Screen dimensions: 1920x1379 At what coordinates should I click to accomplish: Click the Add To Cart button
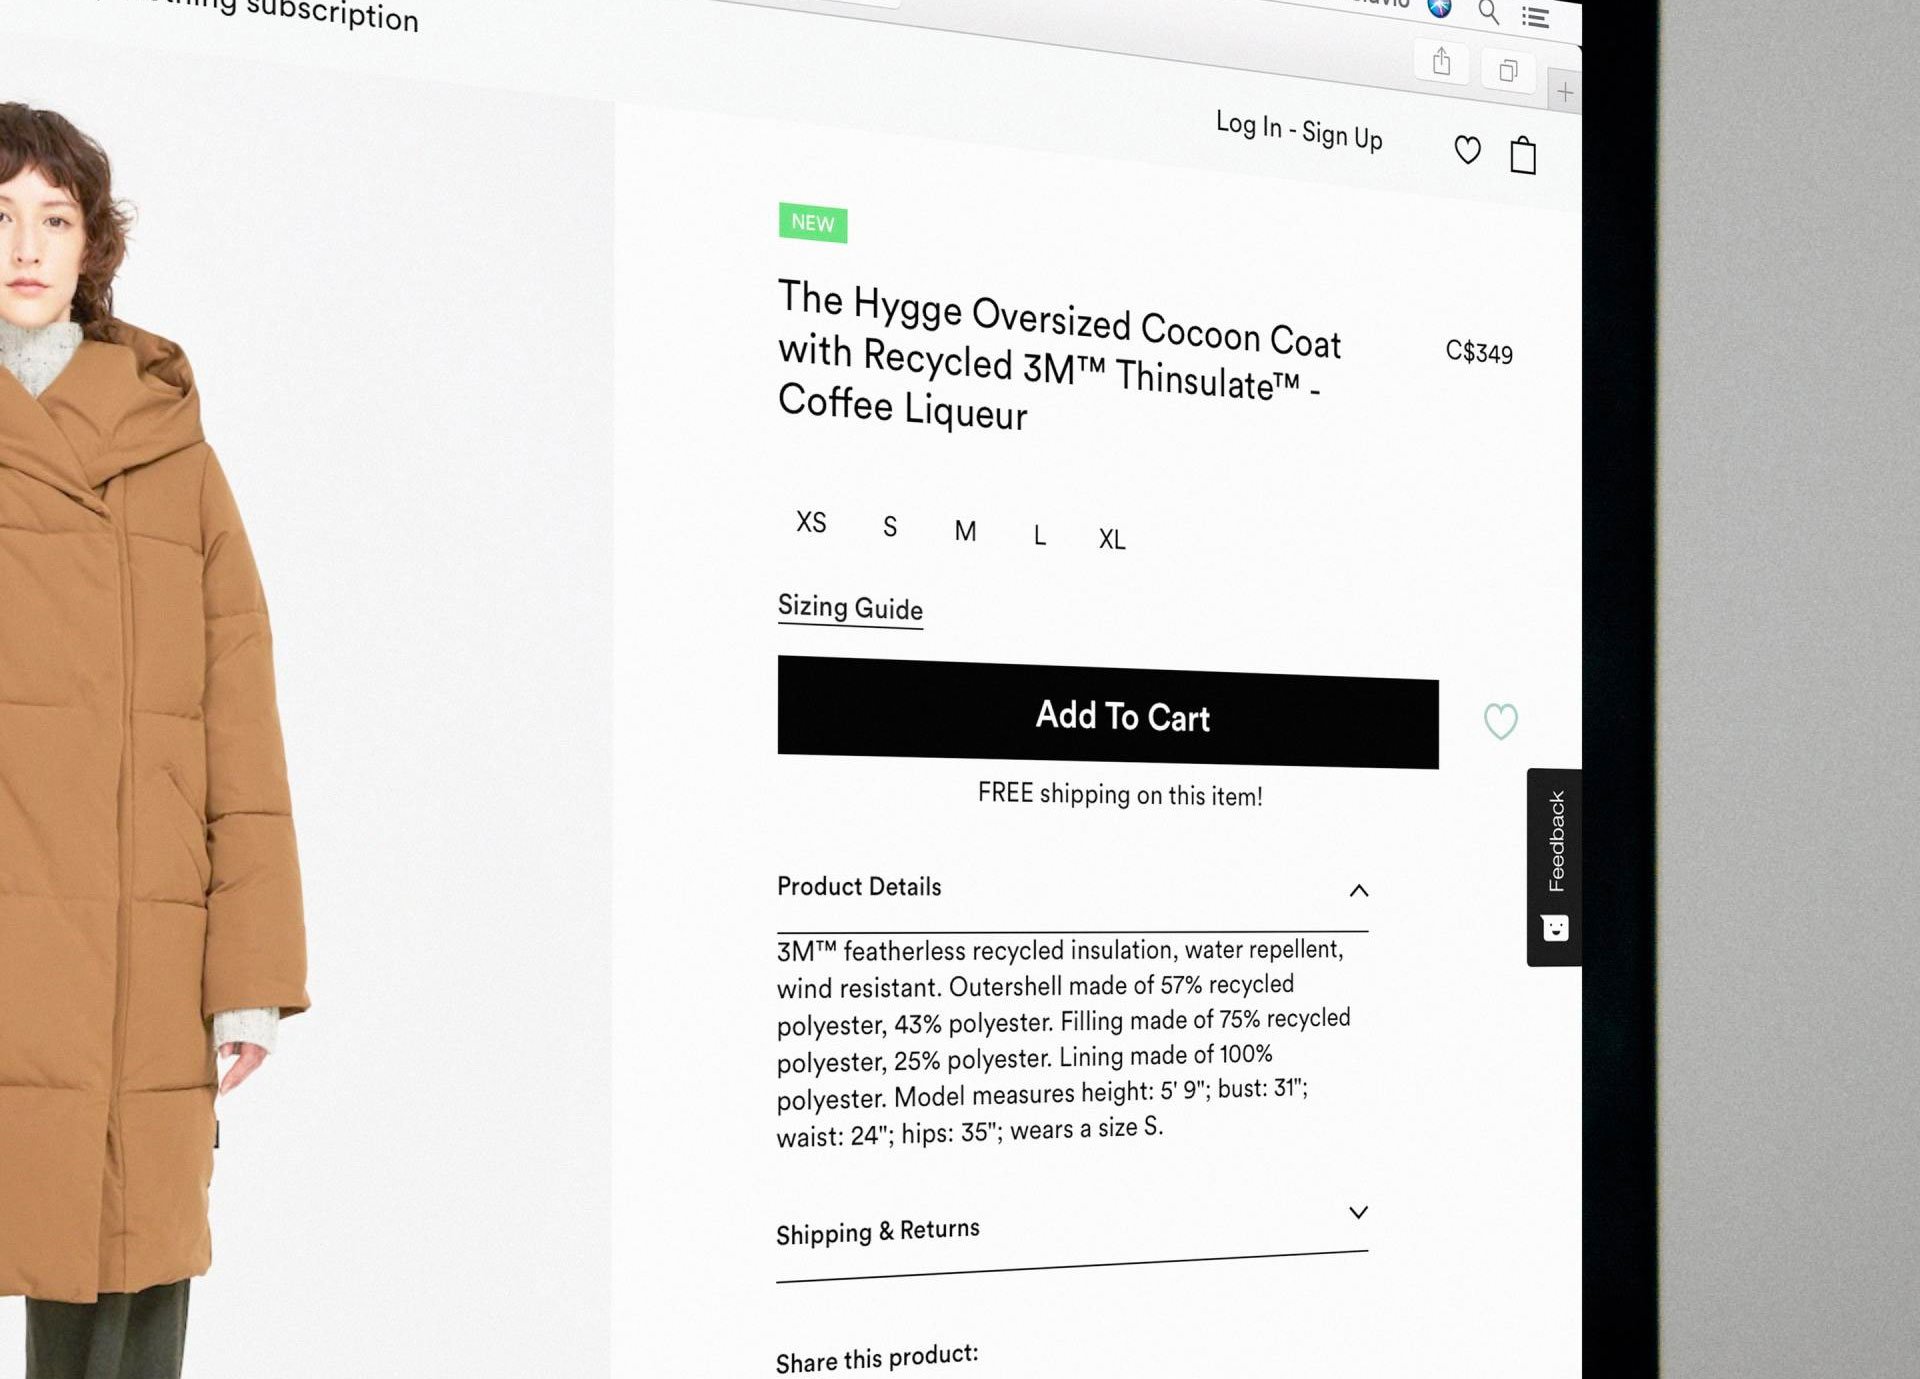(x=1108, y=712)
